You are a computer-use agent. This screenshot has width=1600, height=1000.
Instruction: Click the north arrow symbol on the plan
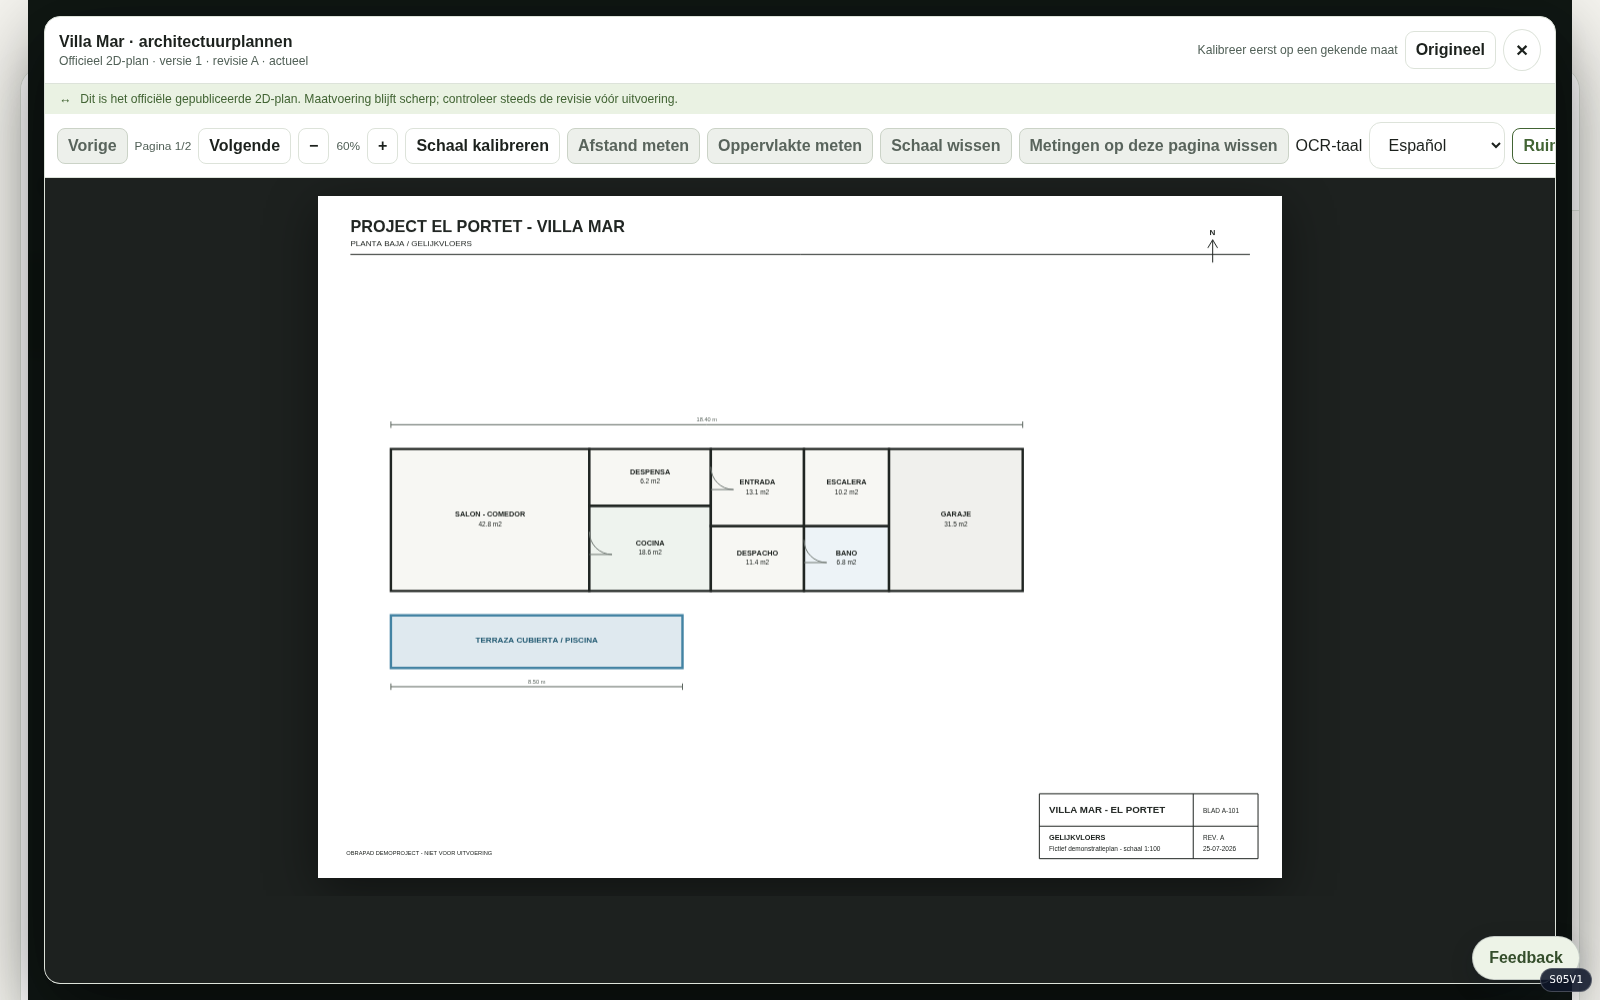pos(1212,246)
